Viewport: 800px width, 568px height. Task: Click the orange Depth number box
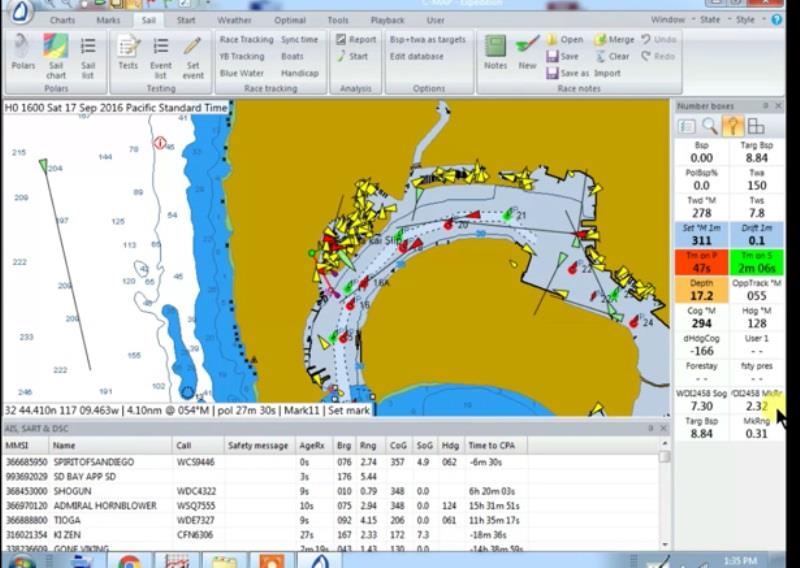(702, 290)
